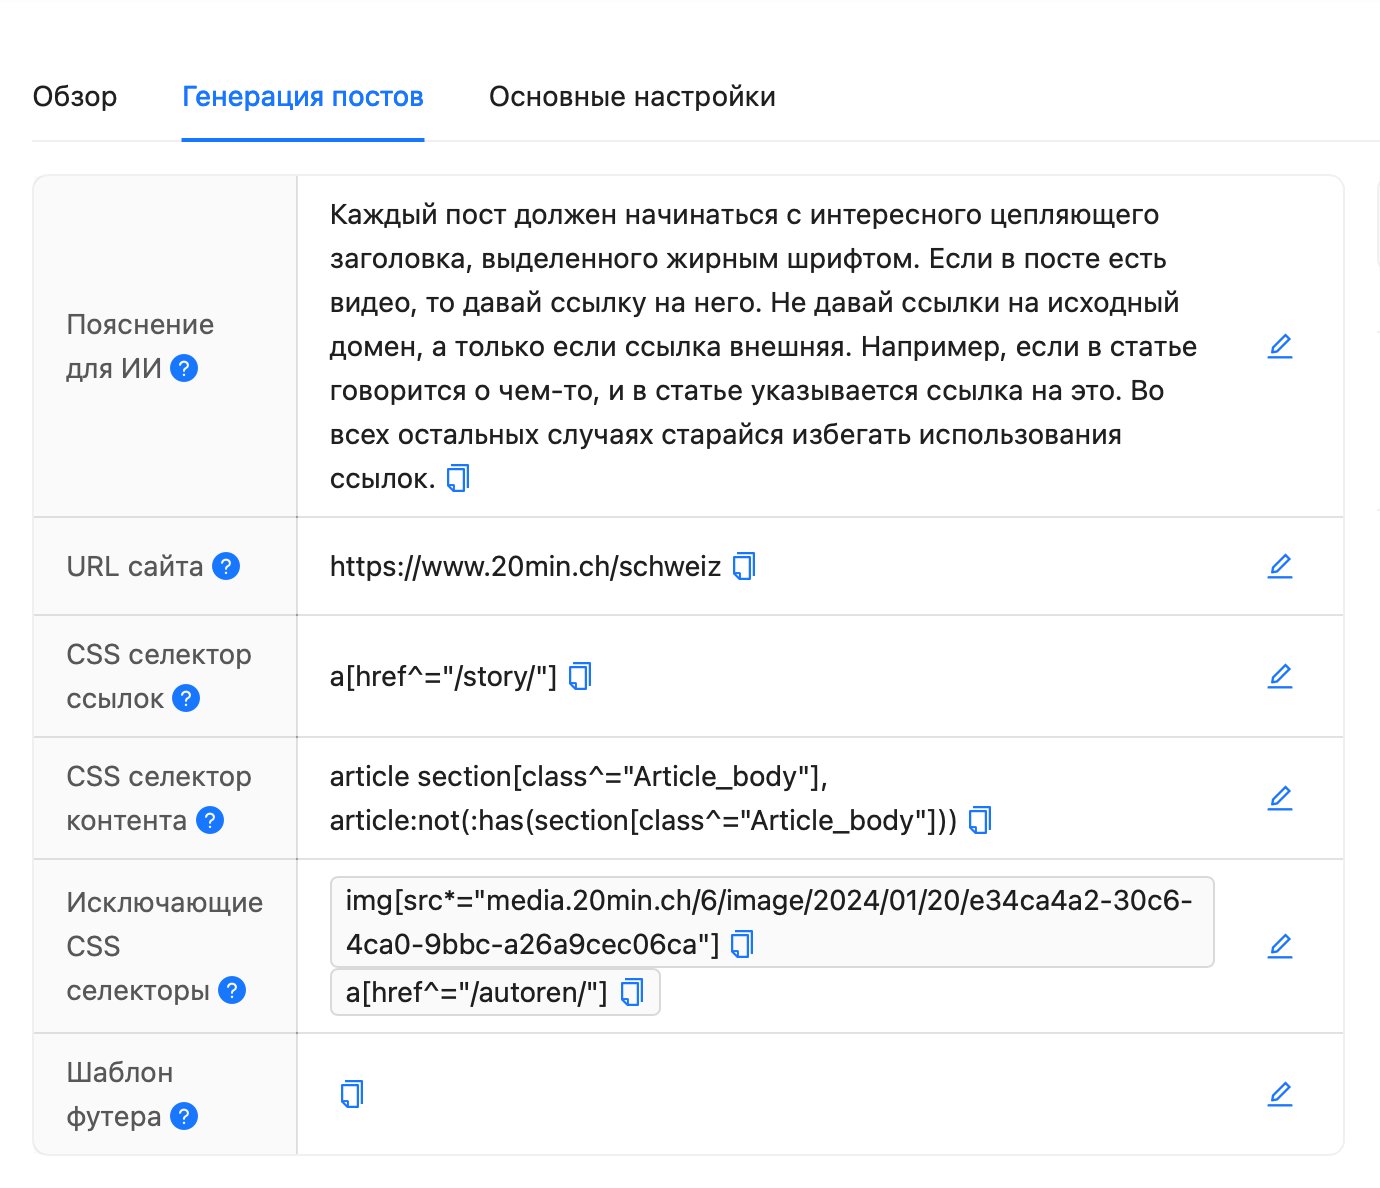
Task: Copy the img[src*=...] excluding selector
Action: [x=742, y=944]
